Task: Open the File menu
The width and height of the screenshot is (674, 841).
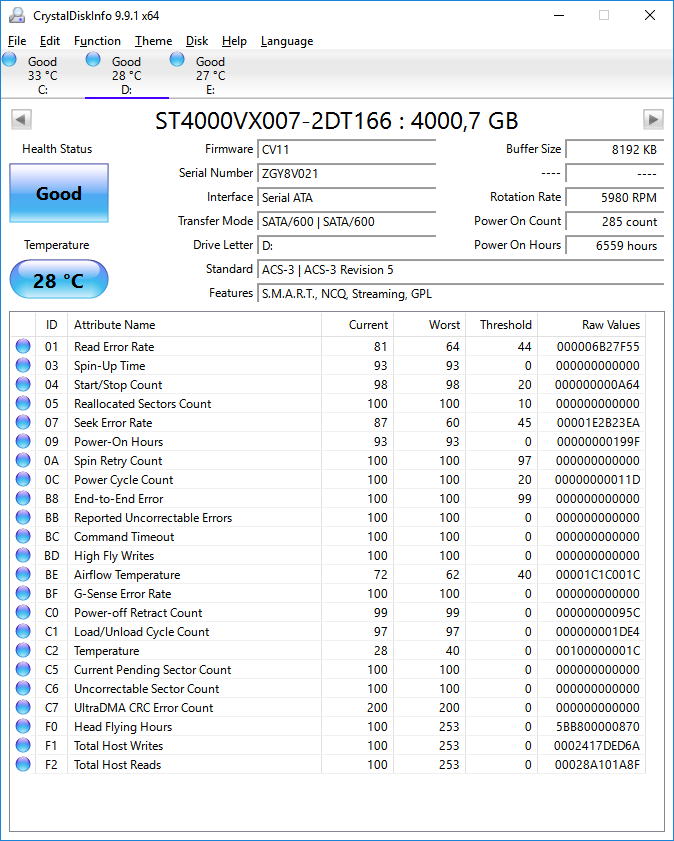Action: click(17, 41)
